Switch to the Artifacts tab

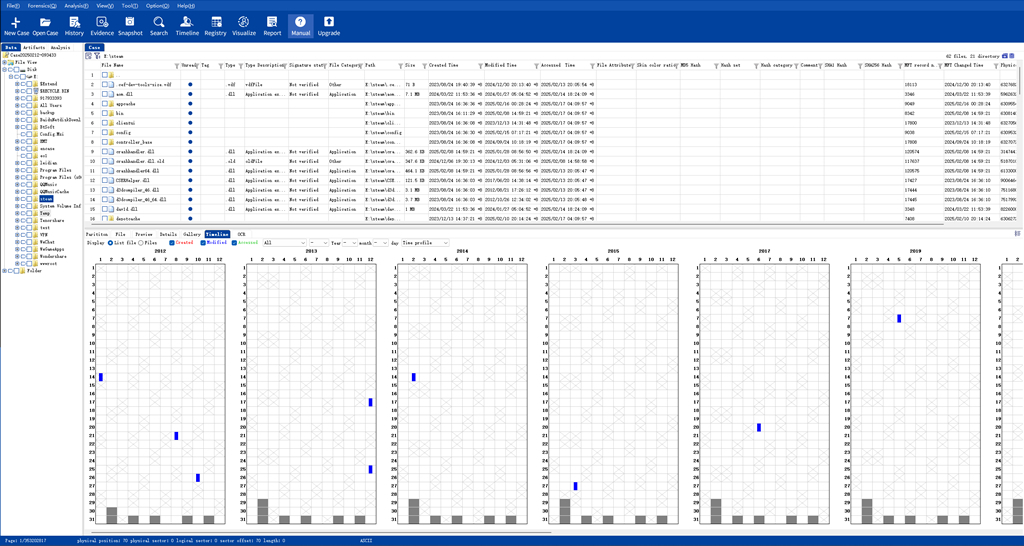34,48
